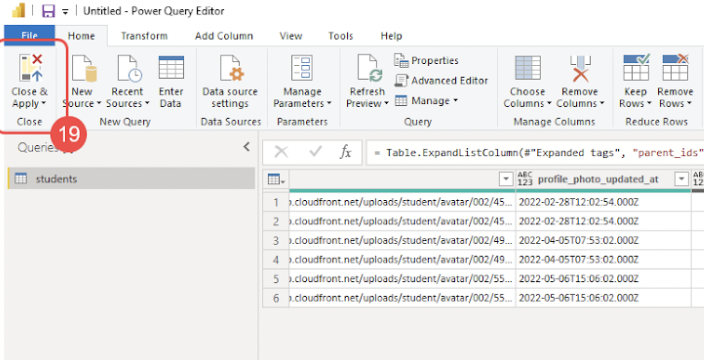Viewport: 704px width, 360px height.
Task: Click the Remove Columns icon
Action: tap(580, 68)
